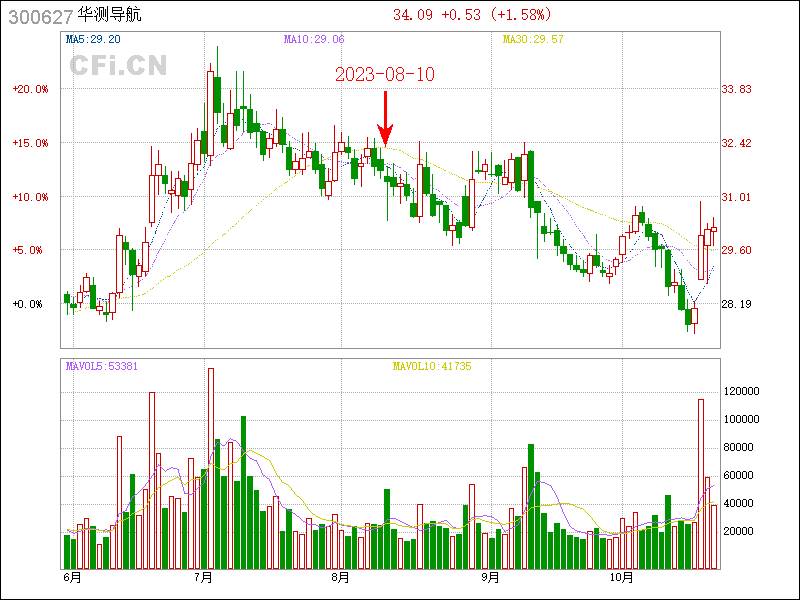Click the stock code 300627

pyautogui.click(x=41, y=17)
